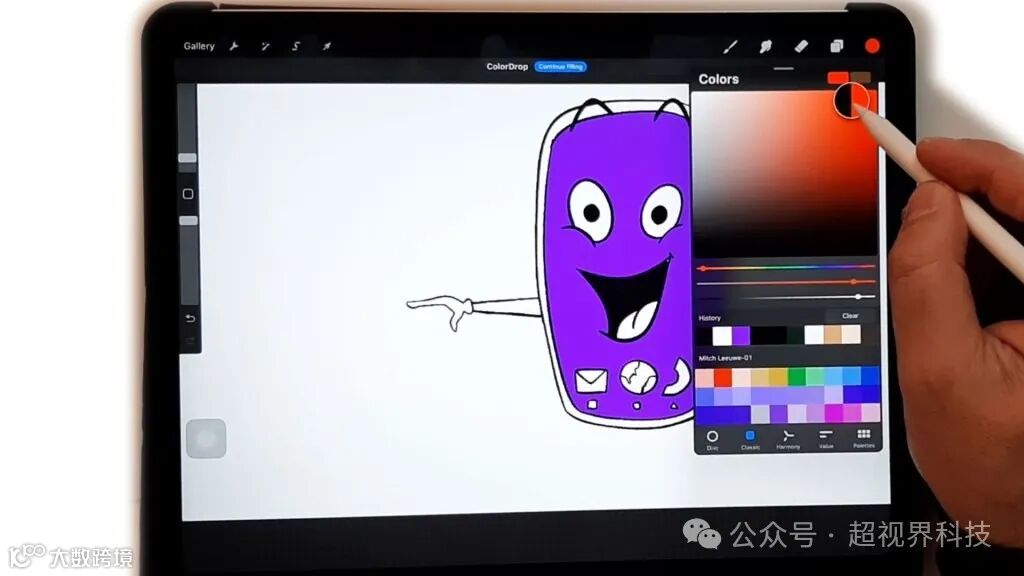The height and width of the screenshot is (576, 1024).
Task: Select the red primary color swatch in Colors header
Action: pos(837,78)
